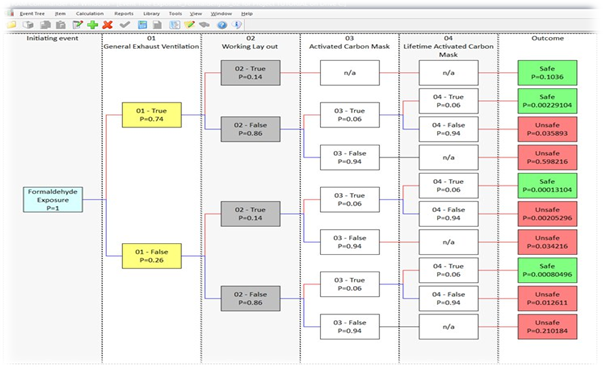Select the Unsafe P=0.598216 outcome box
The width and height of the screenshot is (603, 372).
[547, 157]
